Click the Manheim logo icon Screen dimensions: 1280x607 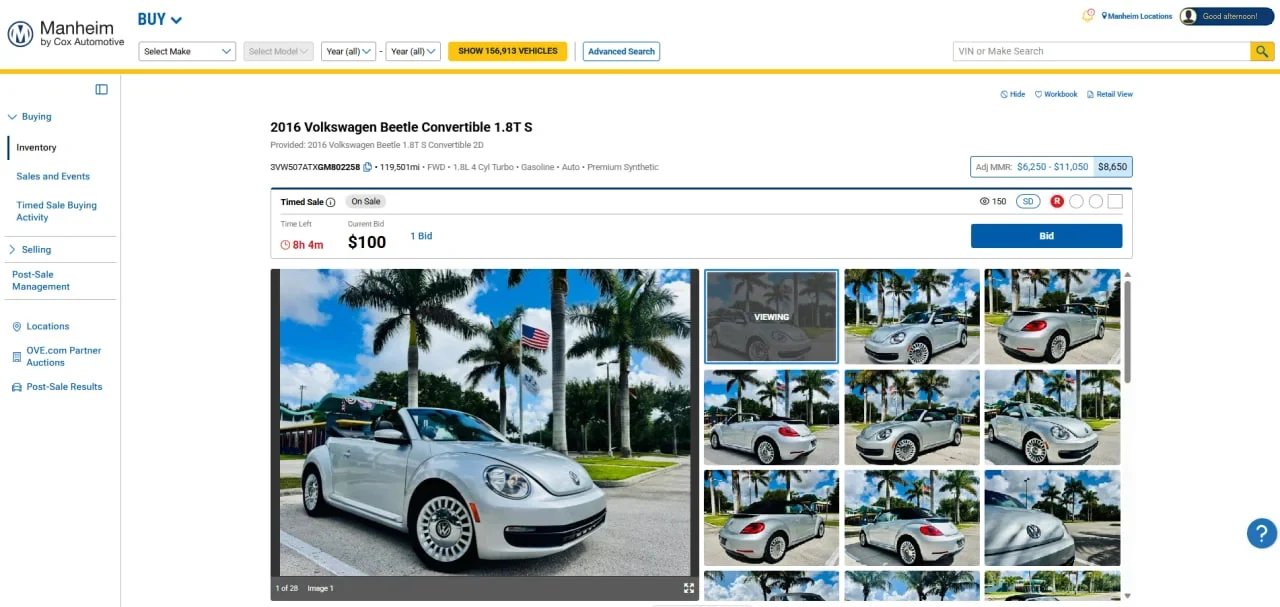(x=20, y=34)
